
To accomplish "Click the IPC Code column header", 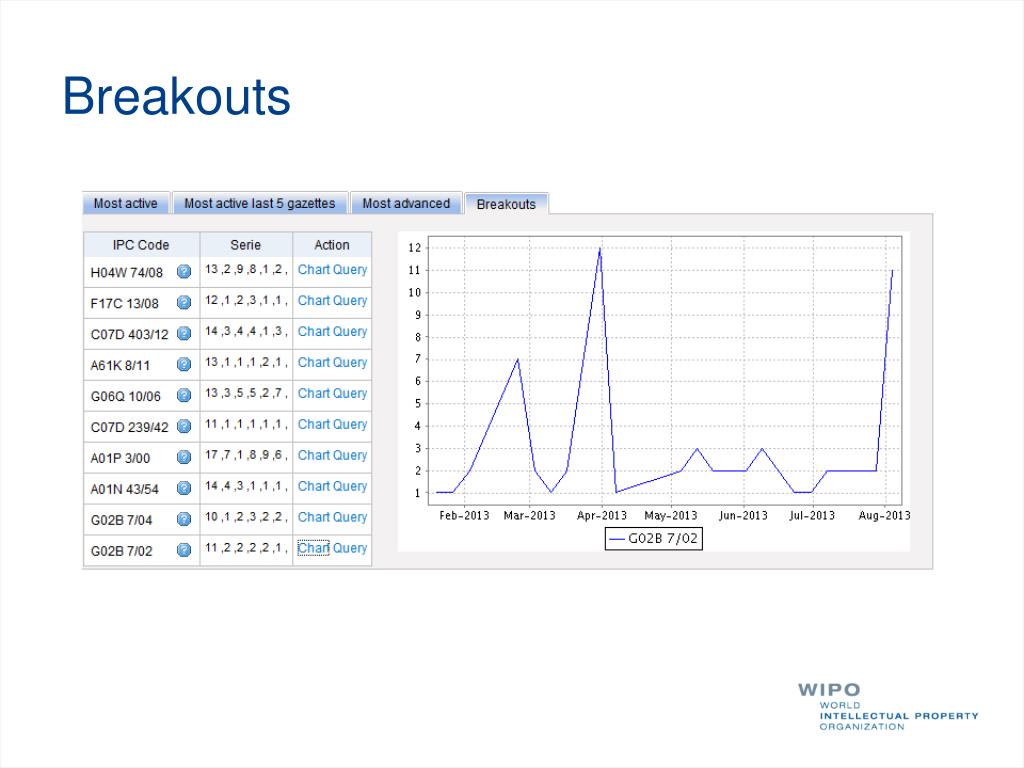I will point(141,245).
